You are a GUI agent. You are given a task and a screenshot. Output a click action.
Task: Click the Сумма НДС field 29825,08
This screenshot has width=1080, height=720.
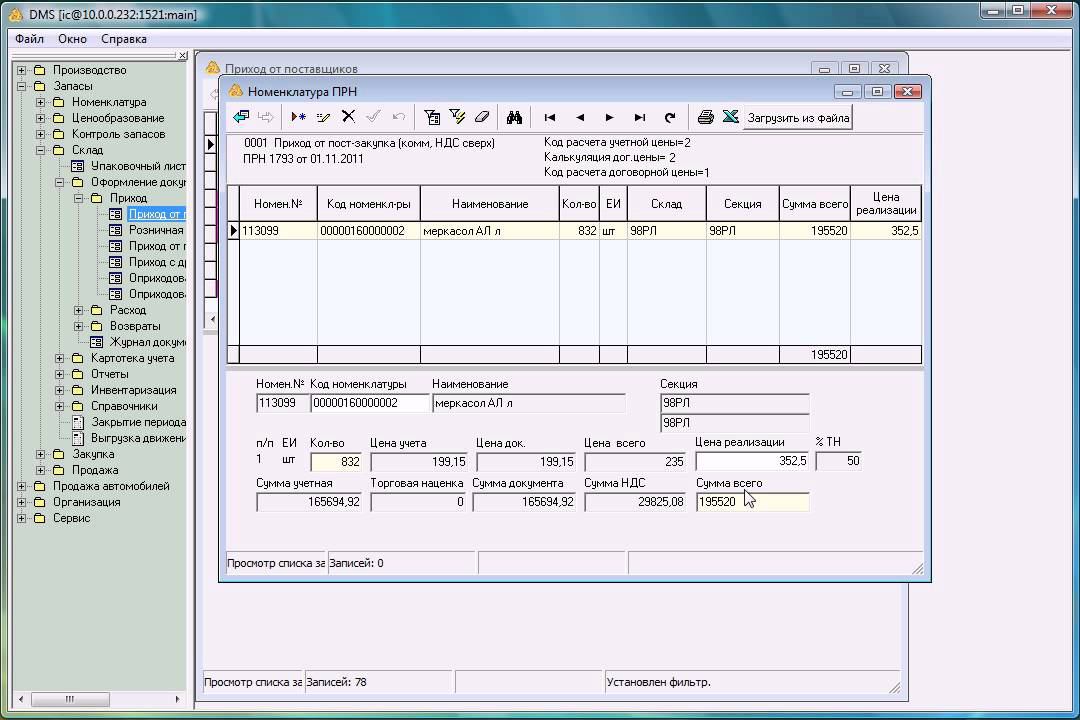click(635, 502)
